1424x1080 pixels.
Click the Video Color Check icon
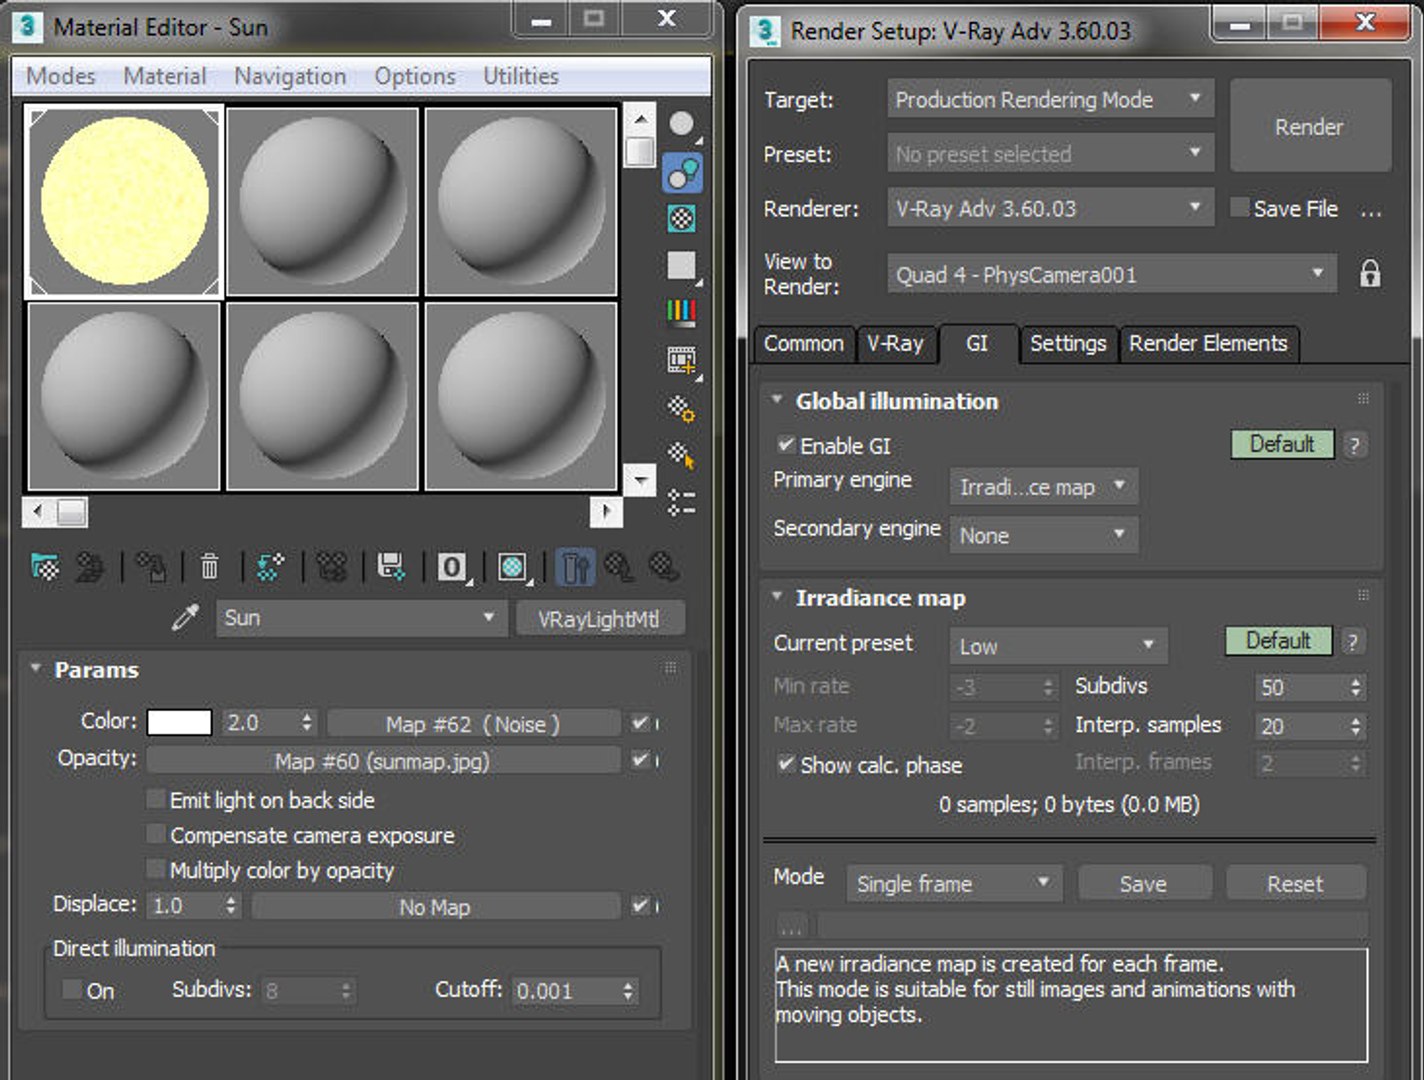pos(682,313)
